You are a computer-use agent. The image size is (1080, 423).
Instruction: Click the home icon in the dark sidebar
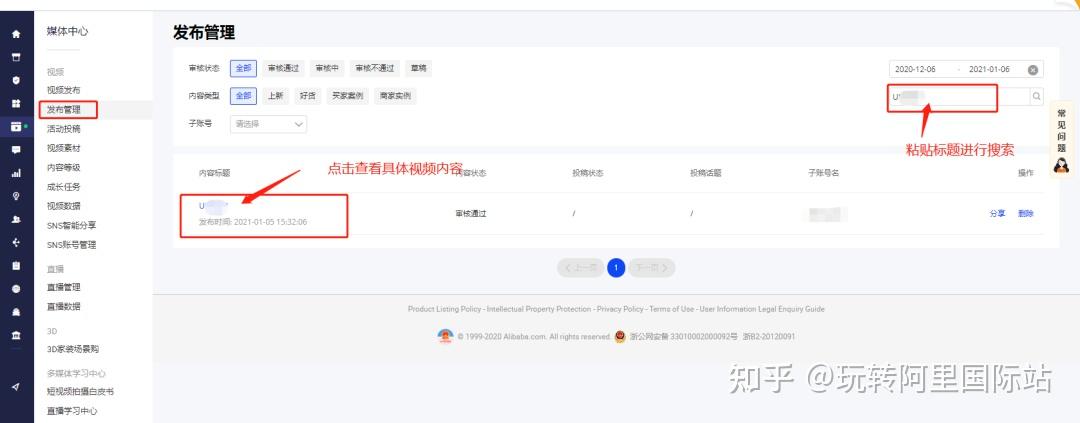click(x=16, y=34)
